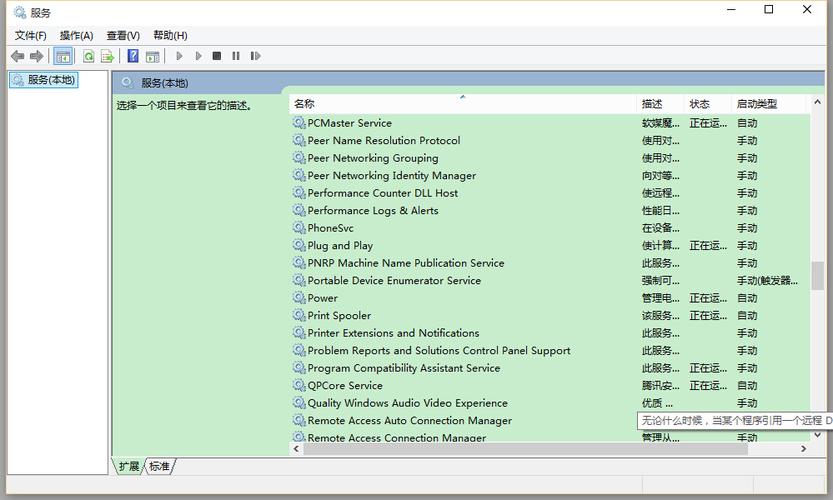Viewport: 833px width, 500px height.
Task: Switch to the 标准 tab
Action: pyautogui.click(x=159, y=467)
